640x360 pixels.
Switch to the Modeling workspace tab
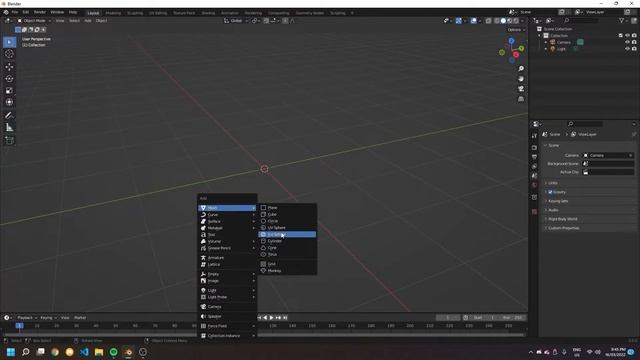[113, 13]
